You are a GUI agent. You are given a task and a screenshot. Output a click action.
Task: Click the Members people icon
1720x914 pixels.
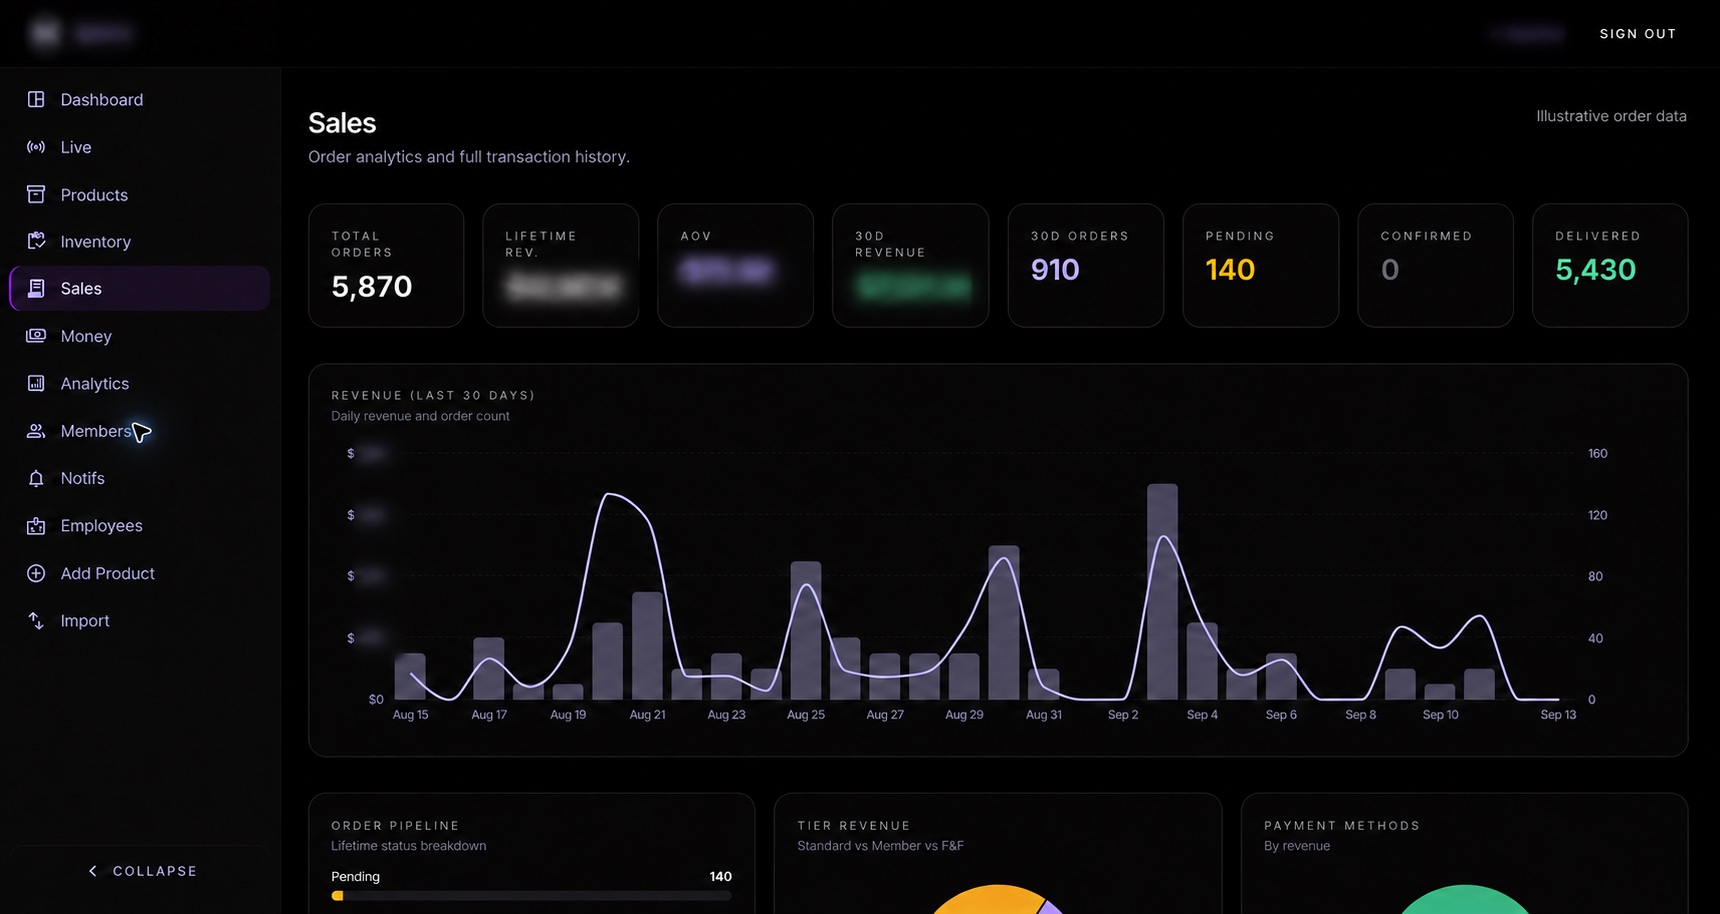36,431
